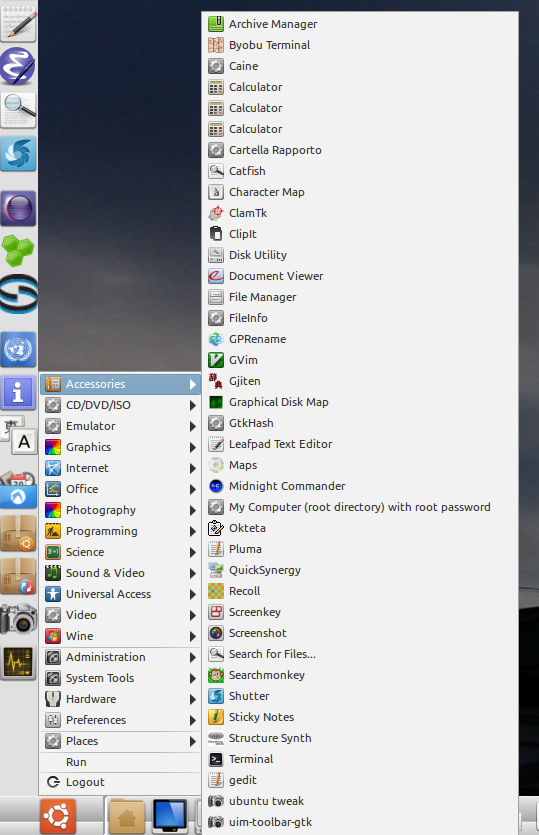Expand the Office submenu arrow
The image size is (539, 835).
(193, 489)
